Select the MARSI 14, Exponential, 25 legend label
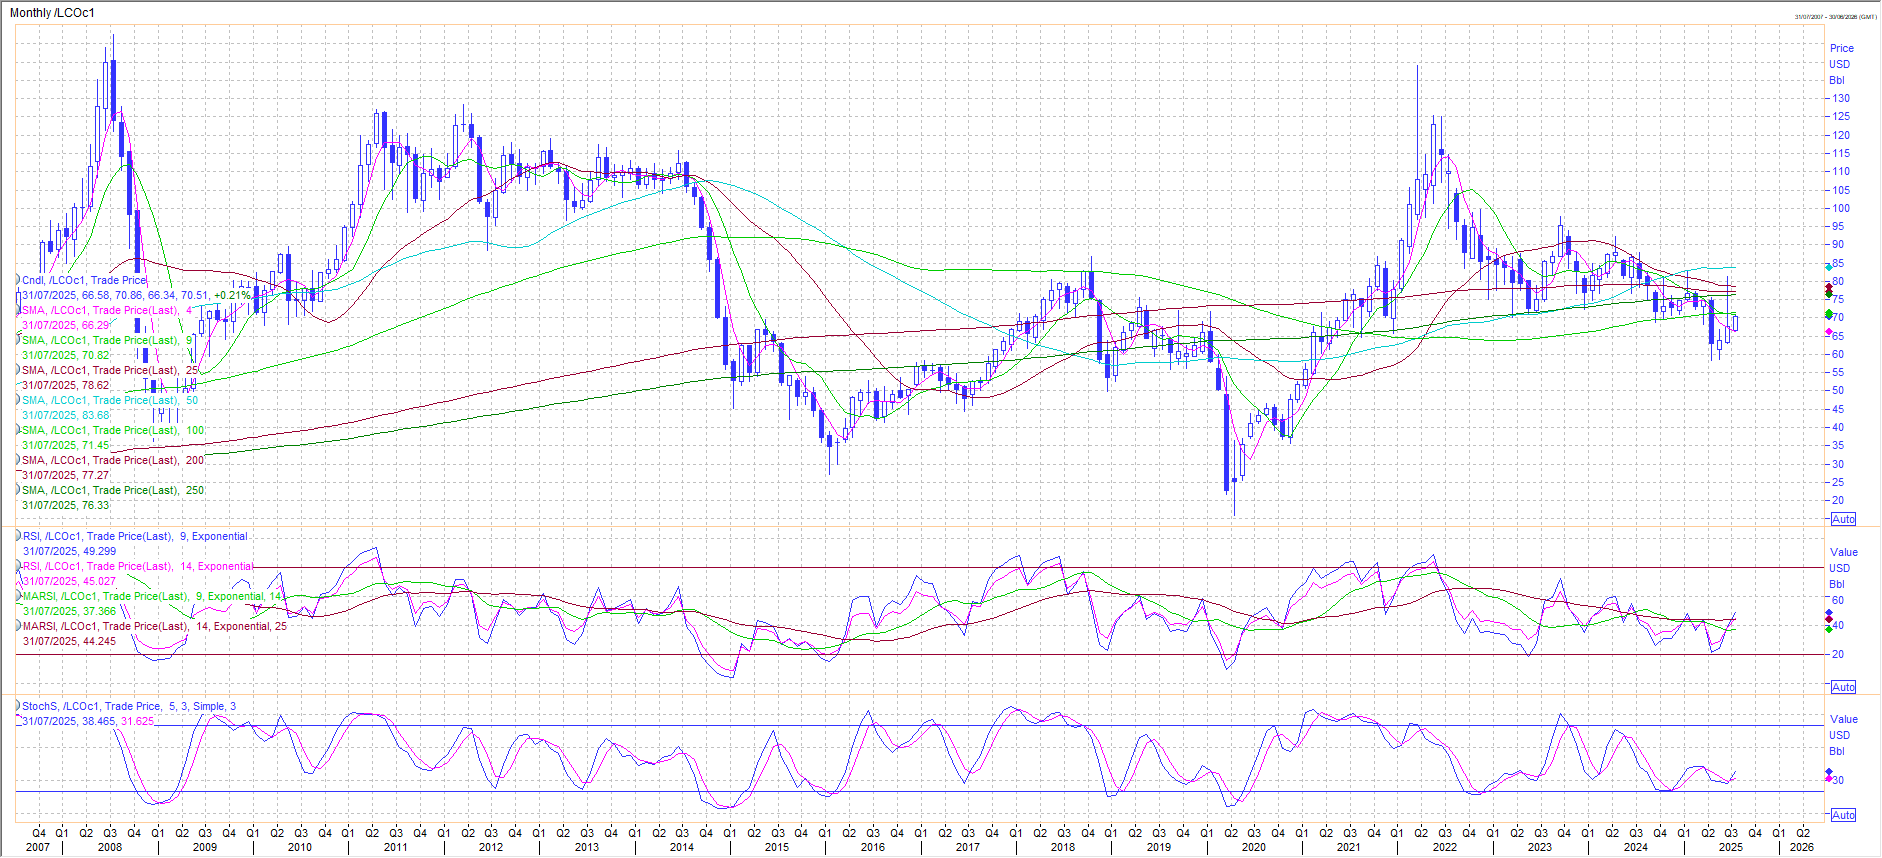 pyautogui.click(x=154, y=626)
